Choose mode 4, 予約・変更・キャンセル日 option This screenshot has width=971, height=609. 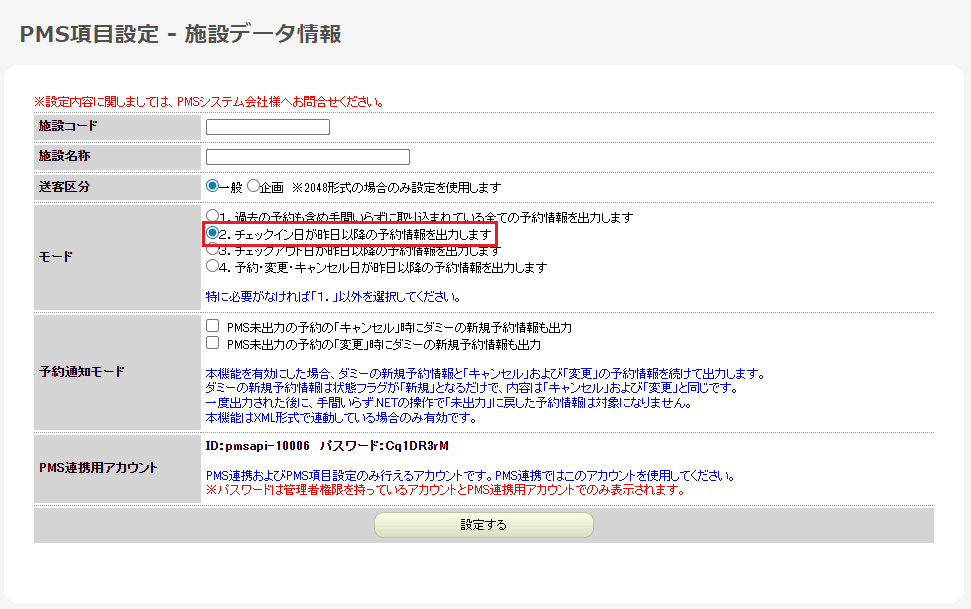pyautogui.click(x=212, y=267)
